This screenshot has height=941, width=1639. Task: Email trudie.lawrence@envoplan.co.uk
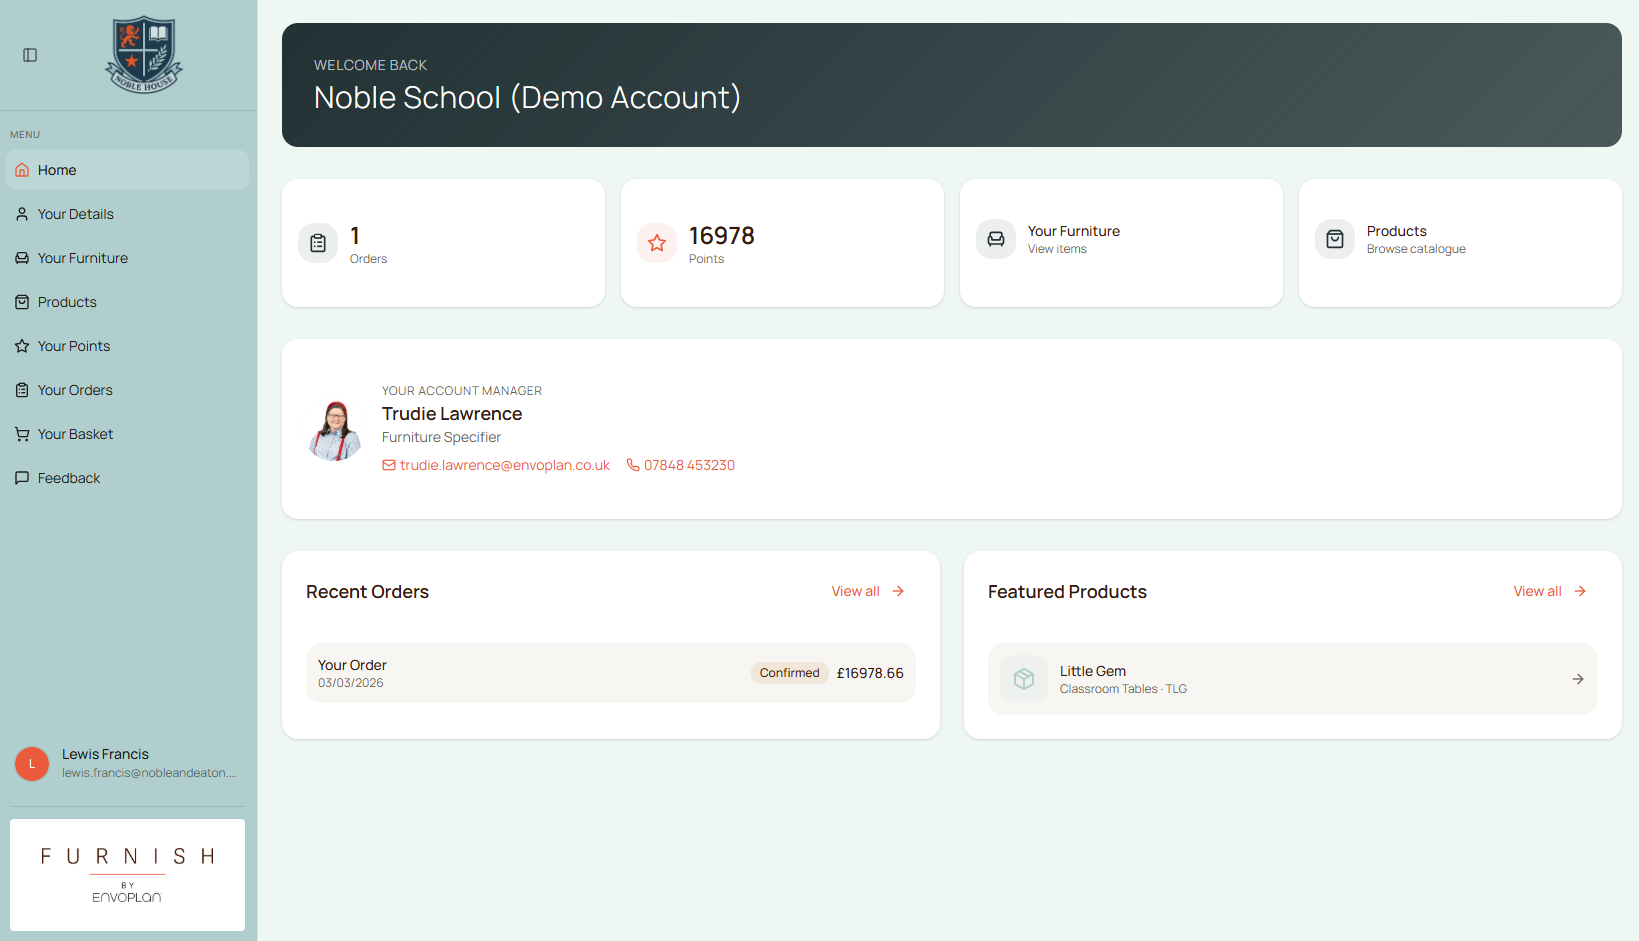click(496, 465)
